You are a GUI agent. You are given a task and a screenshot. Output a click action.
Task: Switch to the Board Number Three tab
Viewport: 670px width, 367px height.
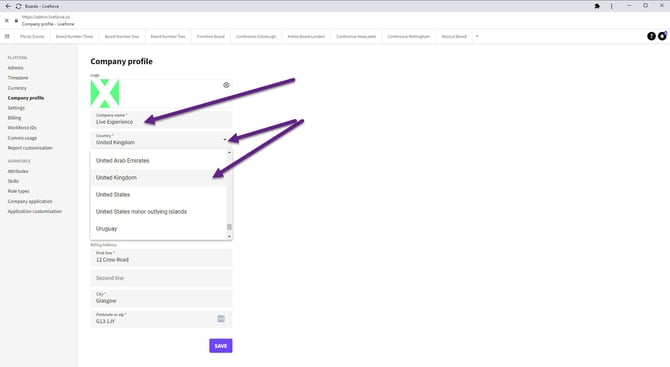click(x=74, y=36)
